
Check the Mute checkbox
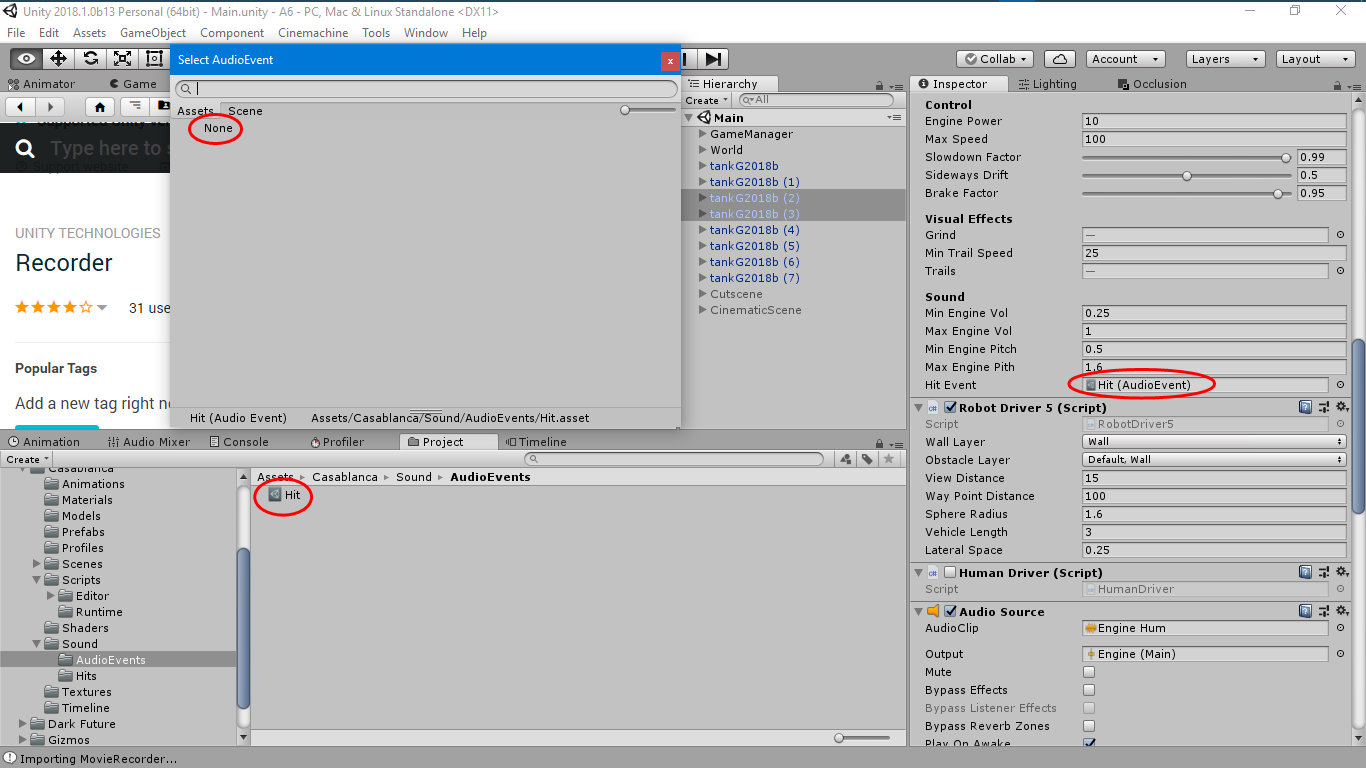coord(1089,672)
